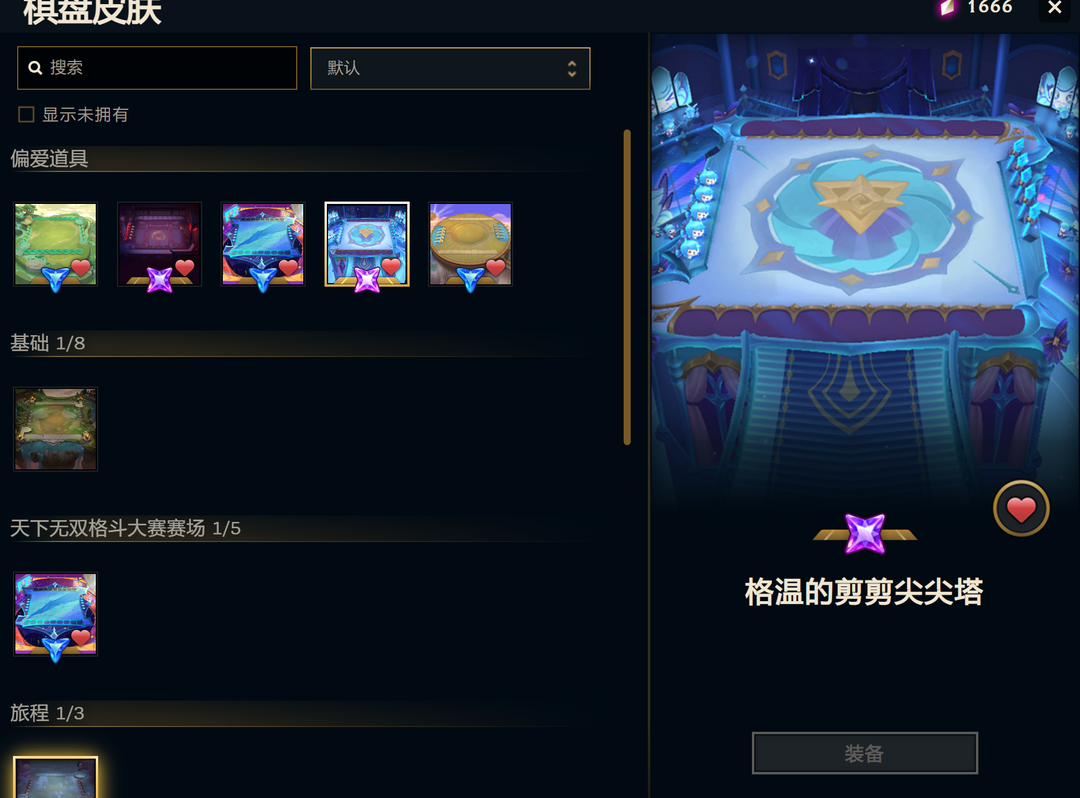Select arena under 天下无双格斗大赛赛场 section
1080x798 pixels.
click(x=56, y=614)
